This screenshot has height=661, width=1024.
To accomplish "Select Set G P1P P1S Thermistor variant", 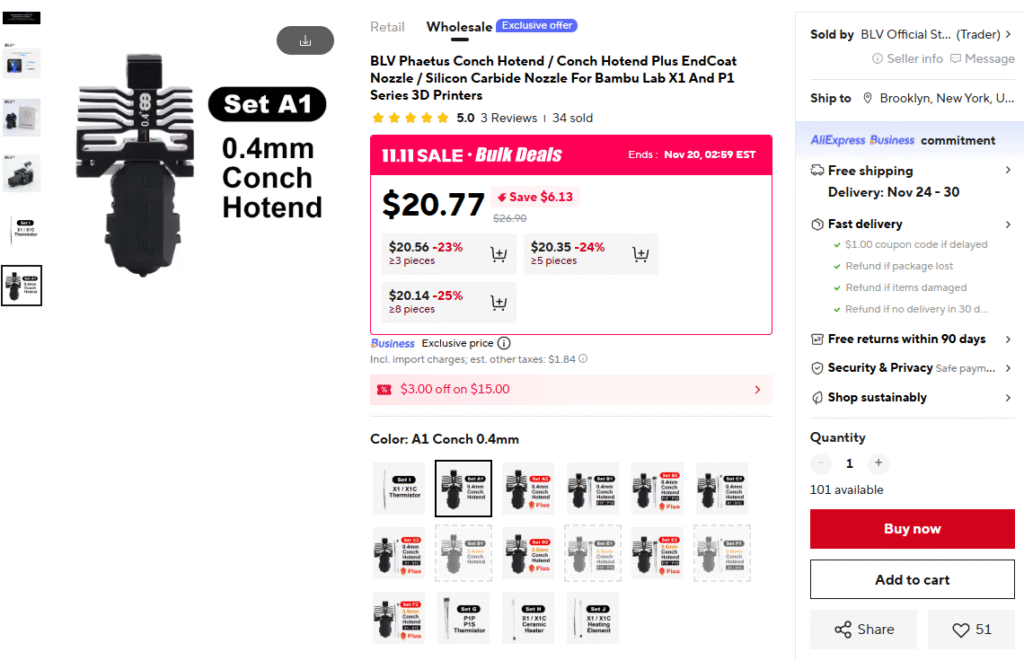I will tap(463, 618).
